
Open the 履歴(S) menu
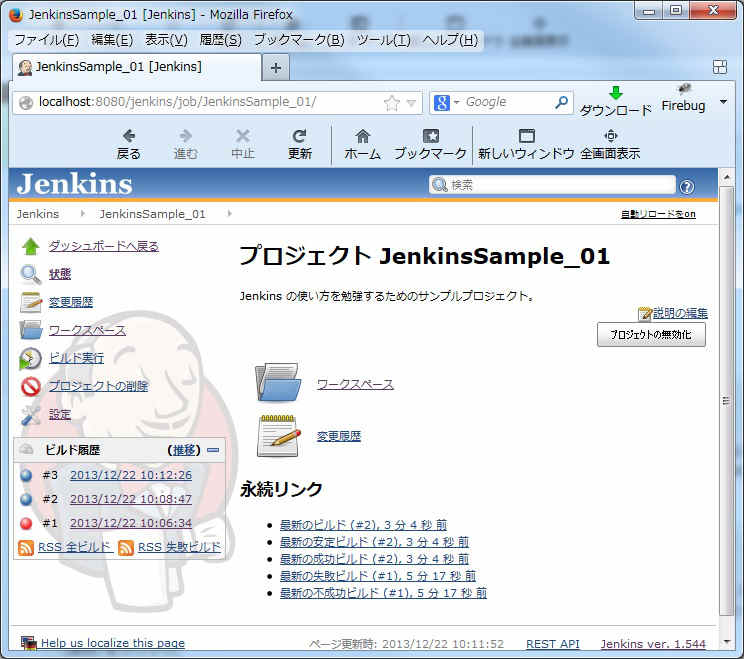221,40
